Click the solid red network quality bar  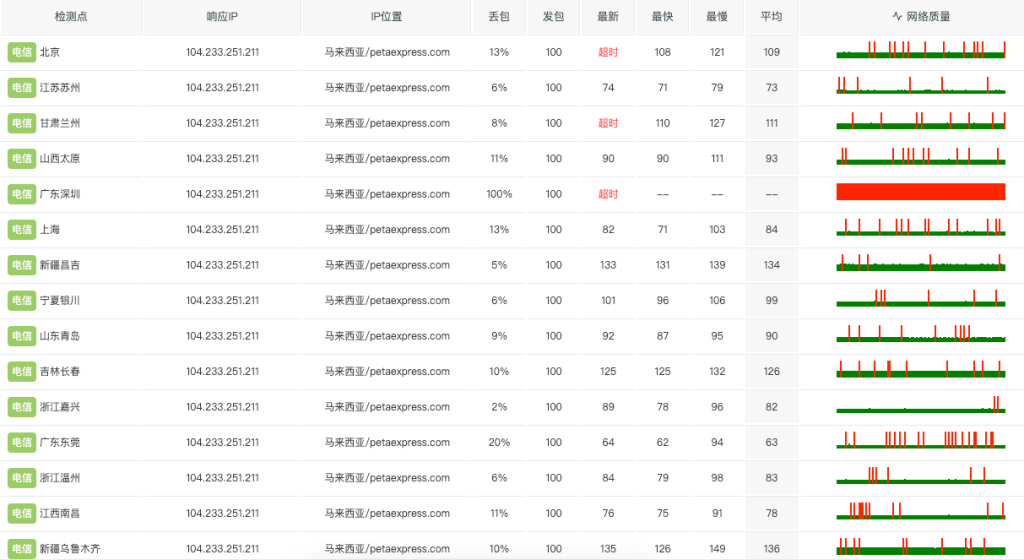(x=920, y=192)
